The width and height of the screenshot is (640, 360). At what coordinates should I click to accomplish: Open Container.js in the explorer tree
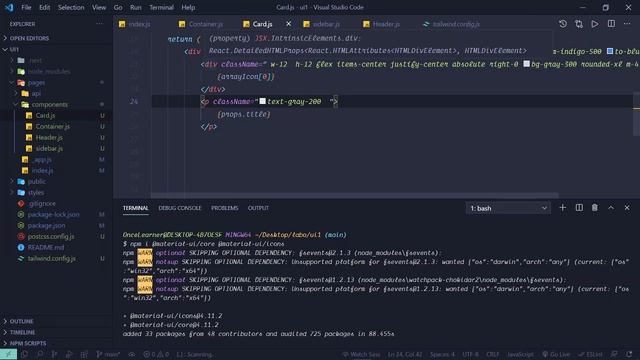coord(52,127)
